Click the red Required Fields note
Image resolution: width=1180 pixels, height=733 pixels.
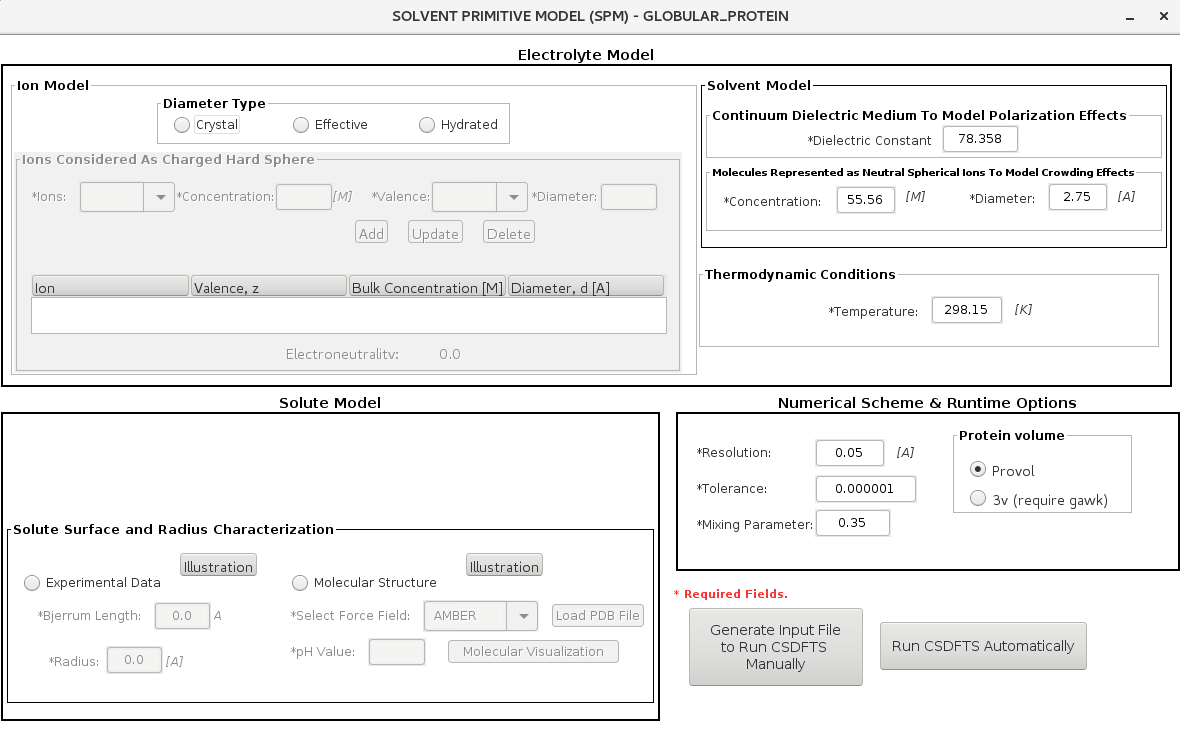(x=731, y=594)
